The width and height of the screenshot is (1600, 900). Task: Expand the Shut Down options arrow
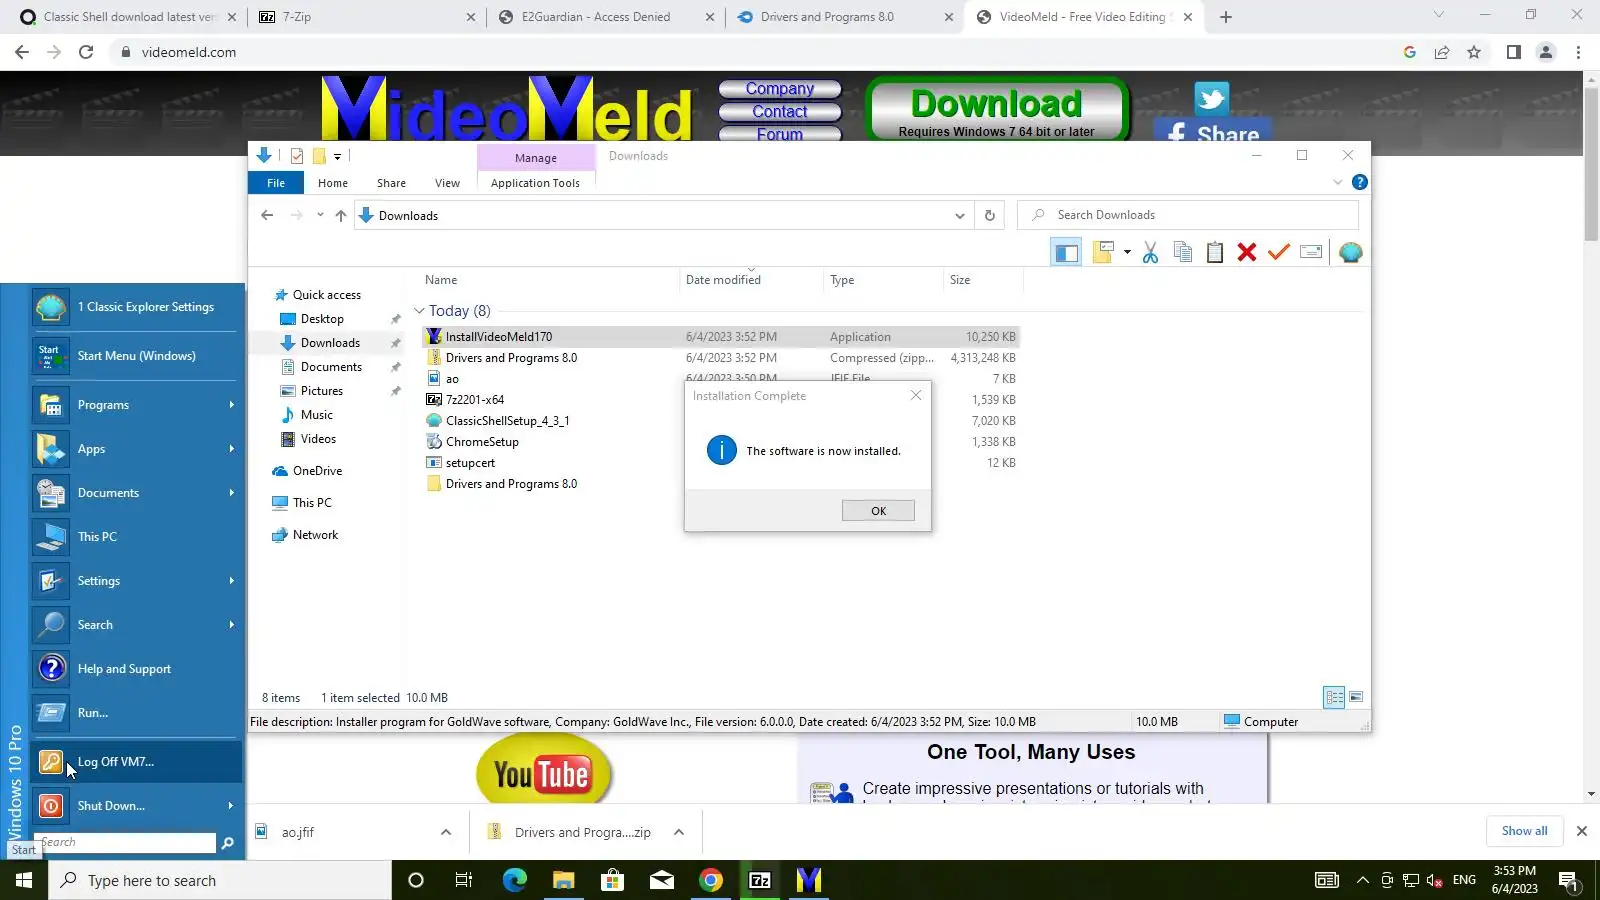click(x=231, y=806)
